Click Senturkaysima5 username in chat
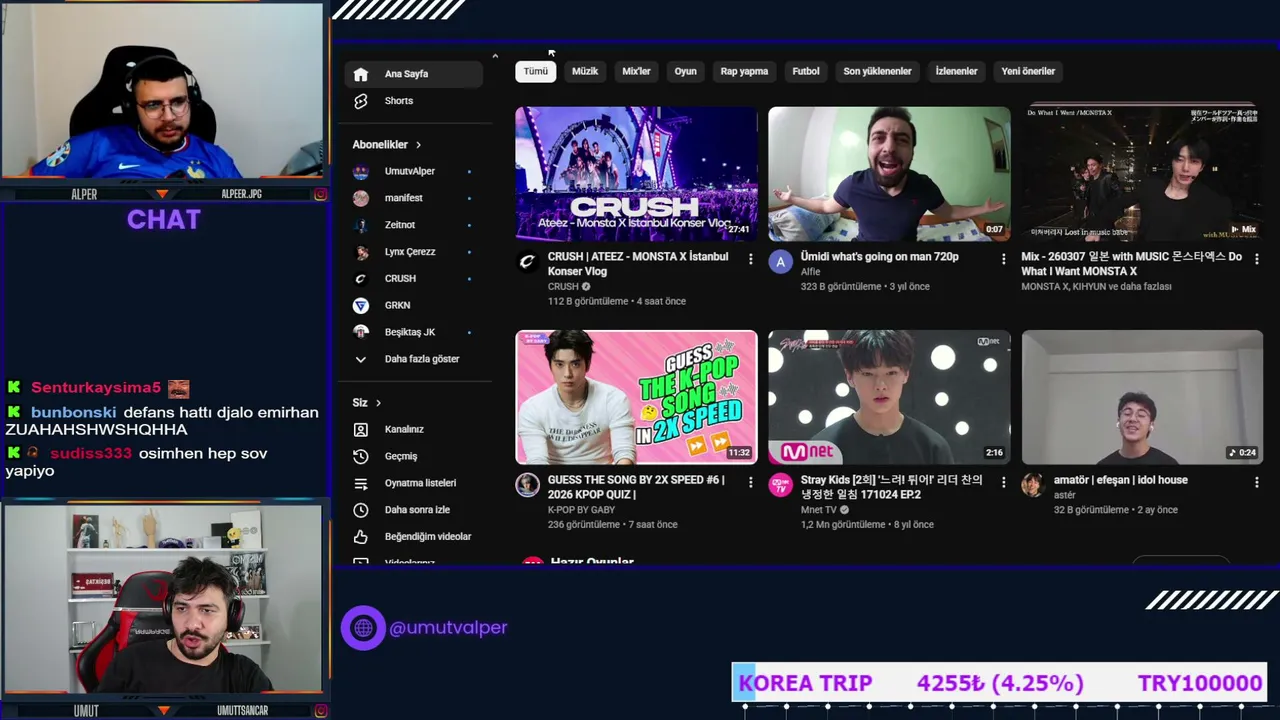The width and height of the screenshot is (1280, 720). coord(96,388)
